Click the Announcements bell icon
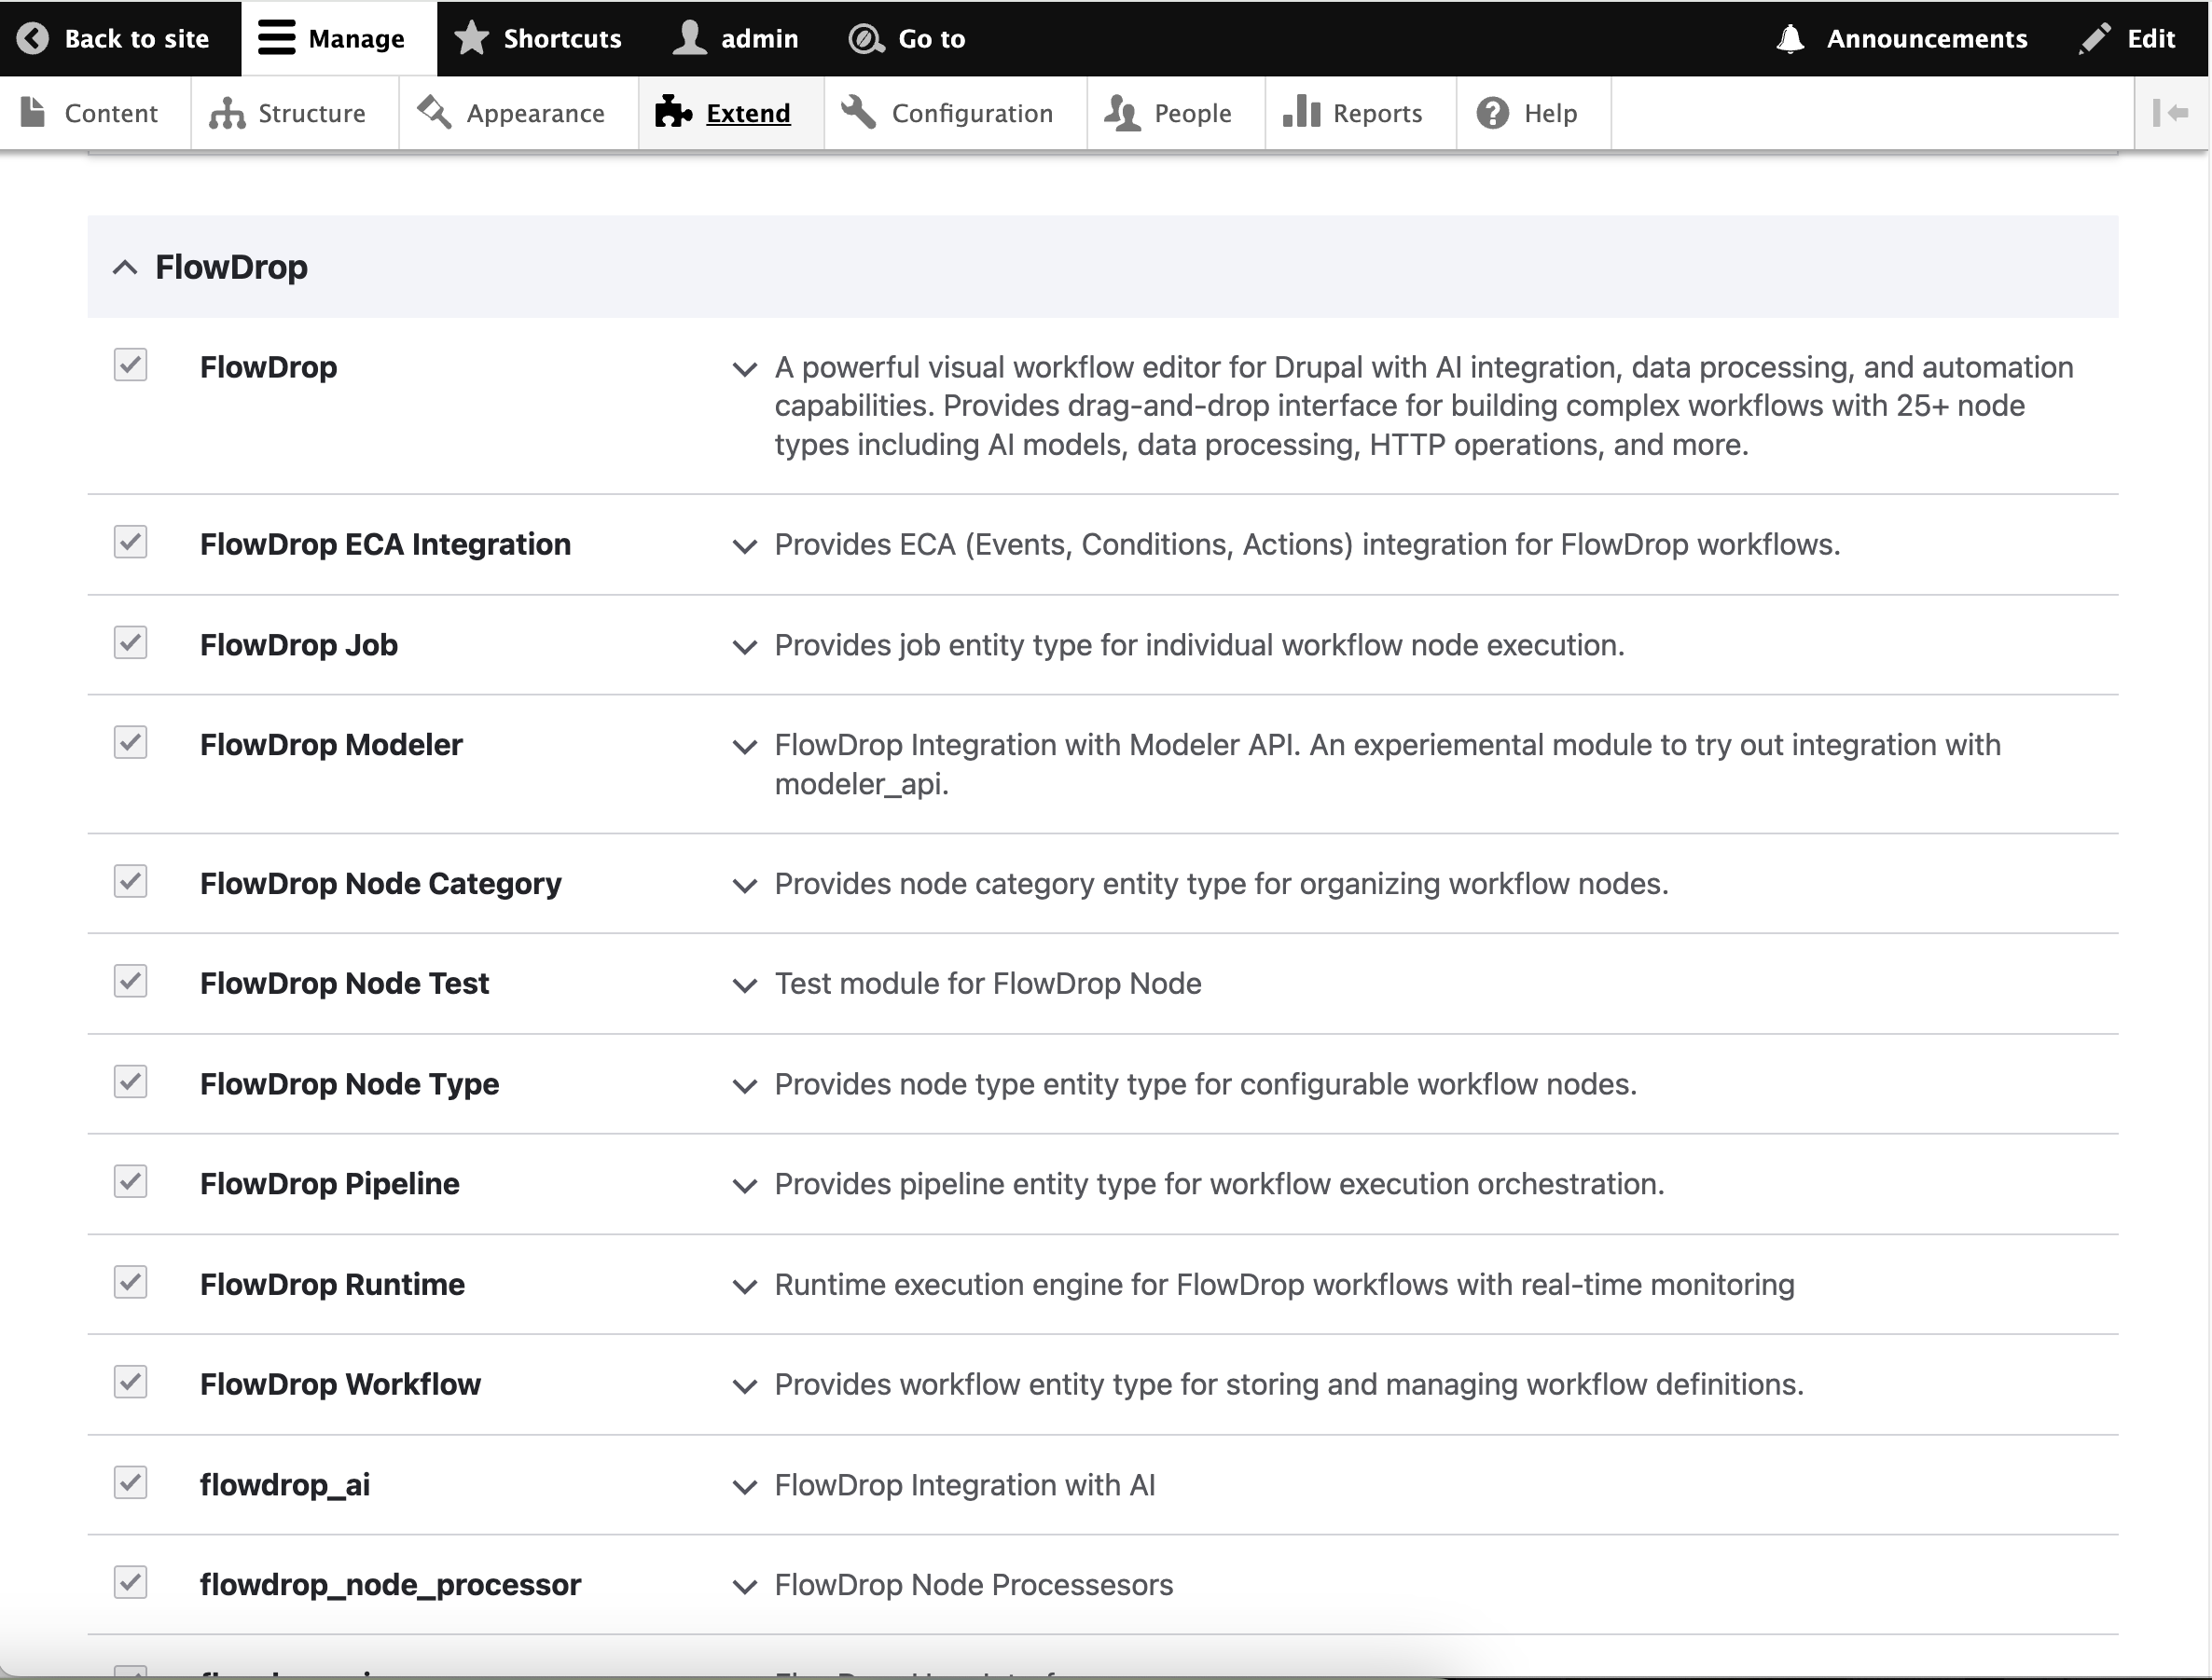Viewport: 2212px width, 1680px height. click(1790, 39)
